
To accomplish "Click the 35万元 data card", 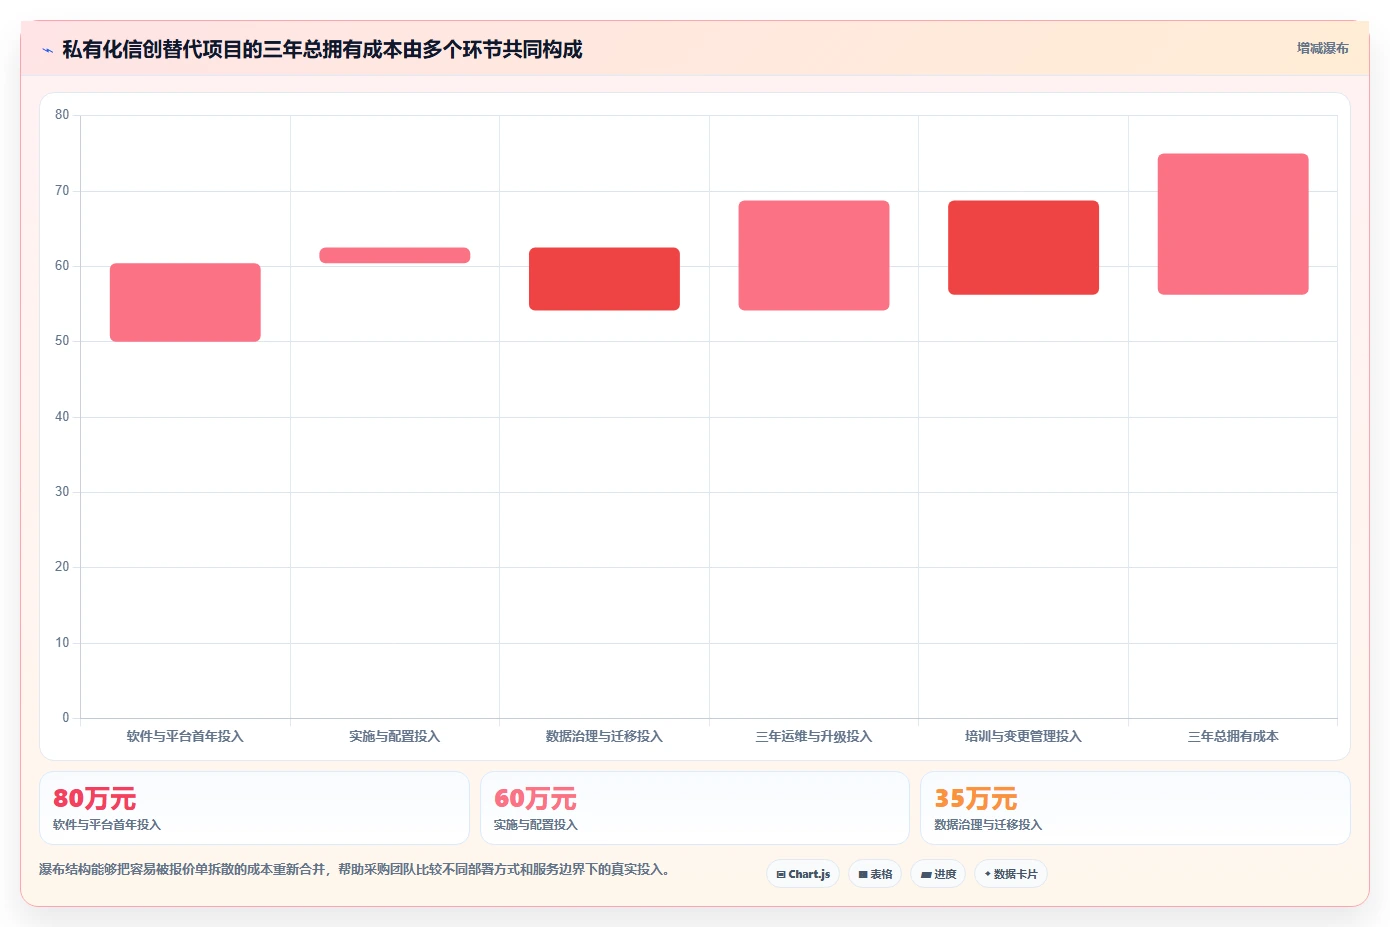I will (x=1135, y=808).
